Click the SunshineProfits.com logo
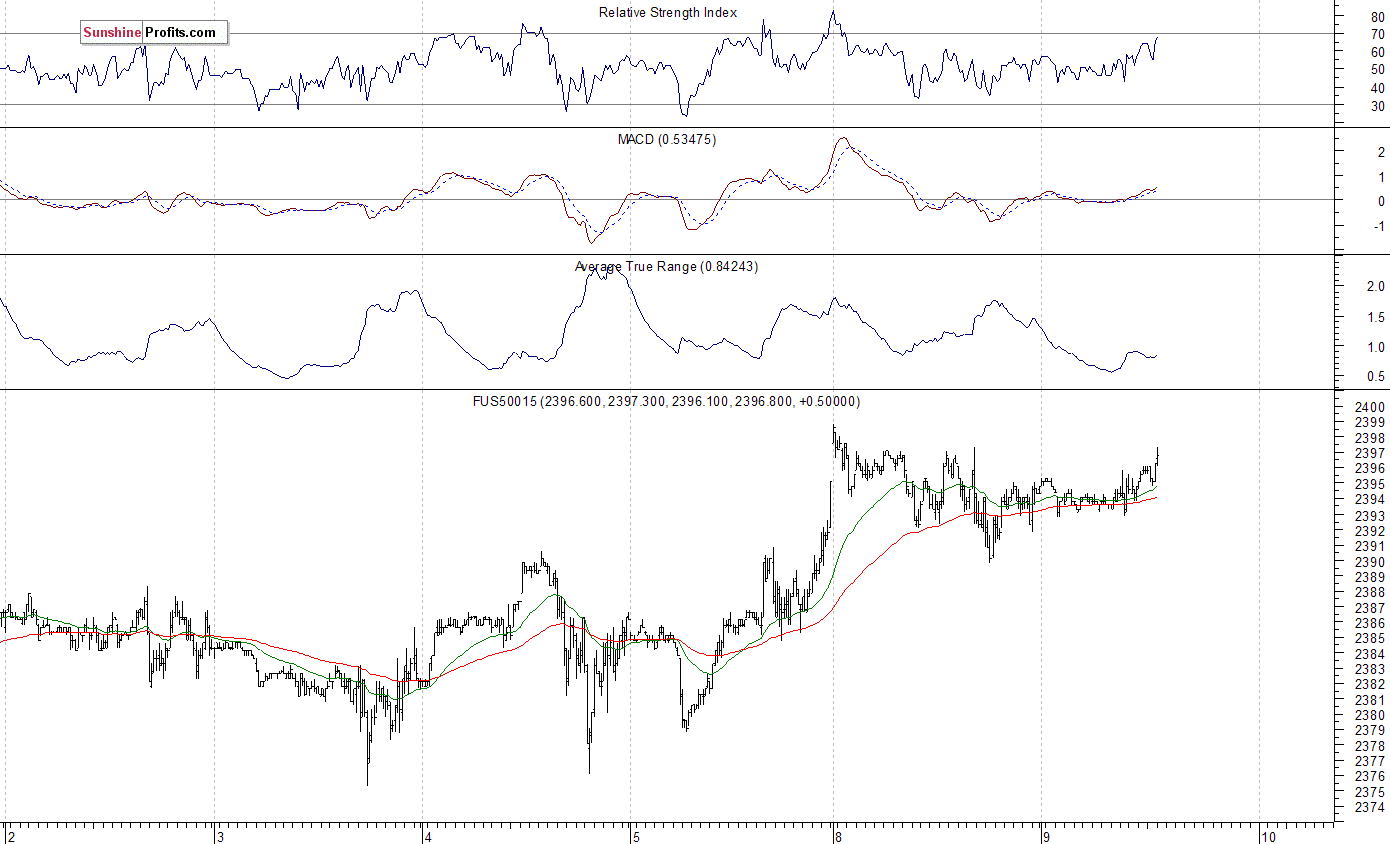Image resolution: width=1390 pixels, height=844 pixels. click(x=154, y=33)
